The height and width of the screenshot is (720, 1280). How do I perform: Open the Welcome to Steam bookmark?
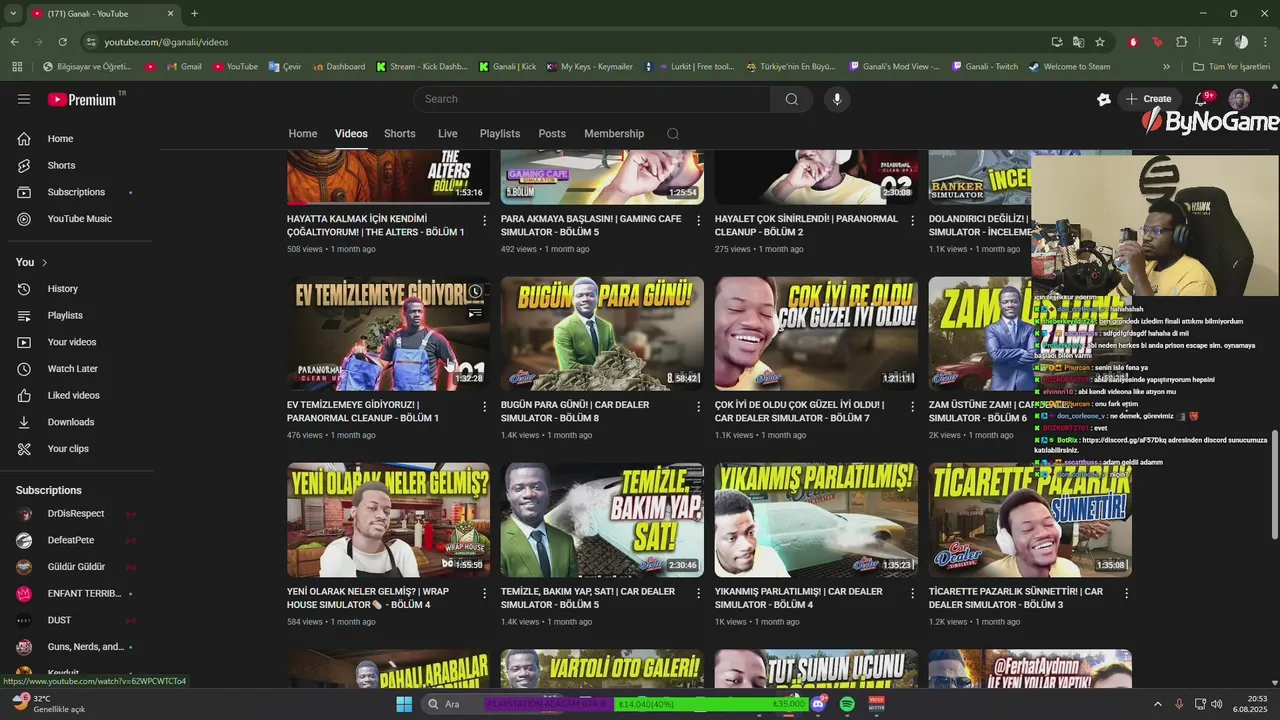point(1069,67)
